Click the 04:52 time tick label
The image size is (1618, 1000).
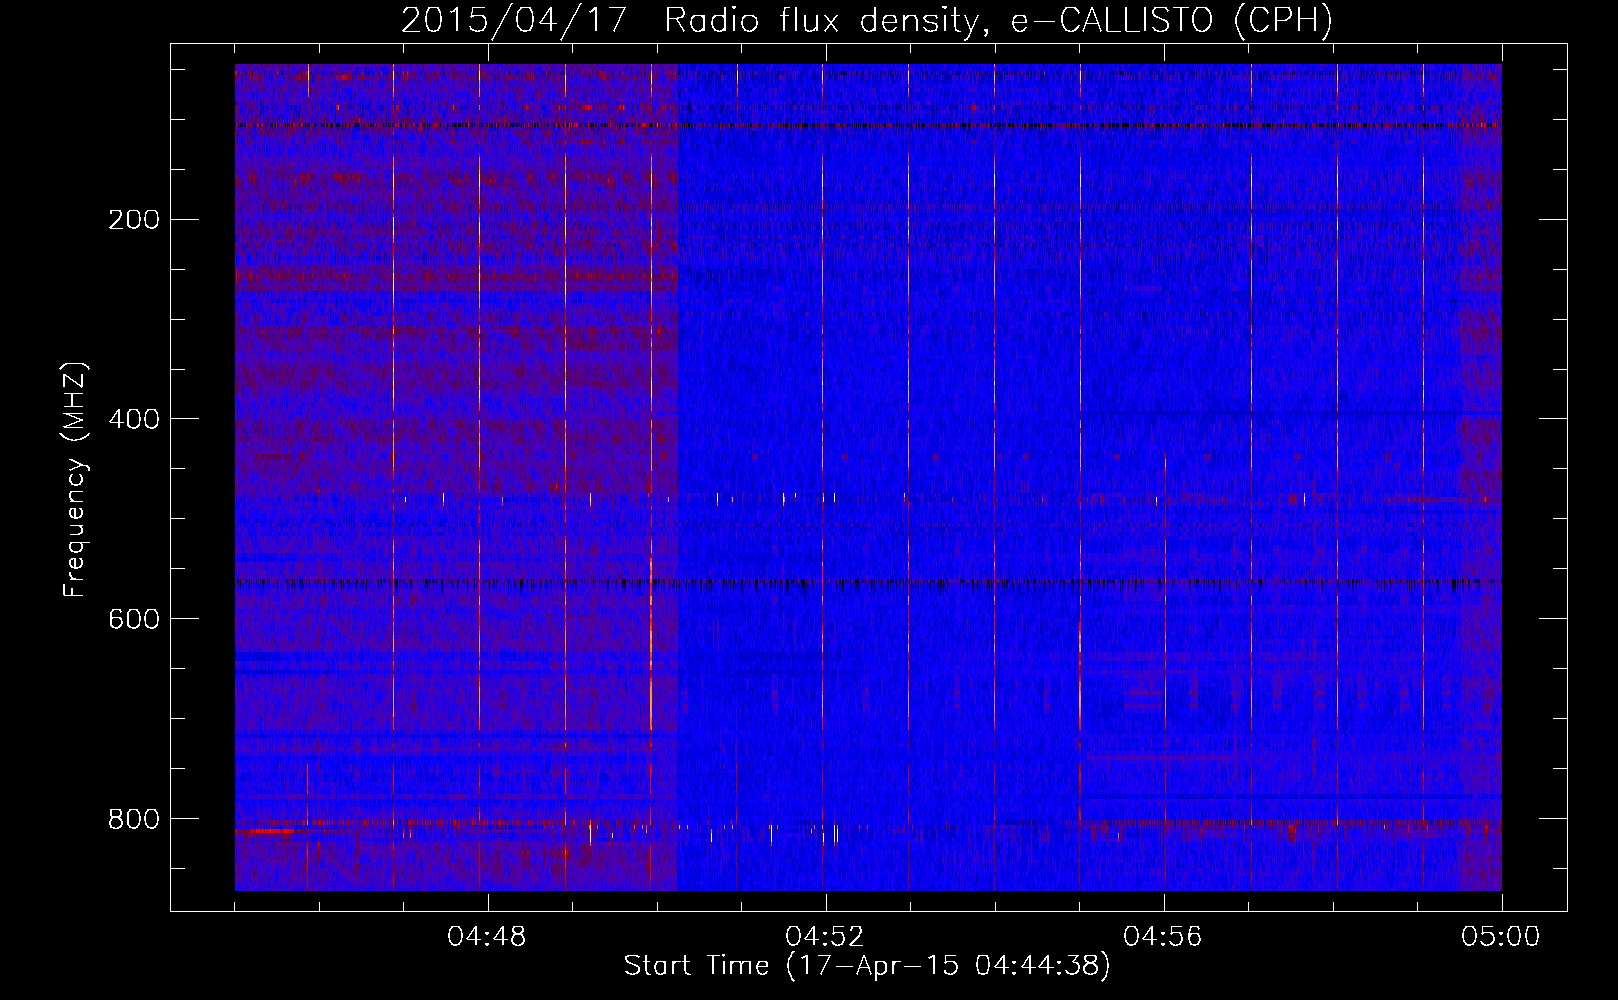(x=825, y=937)
